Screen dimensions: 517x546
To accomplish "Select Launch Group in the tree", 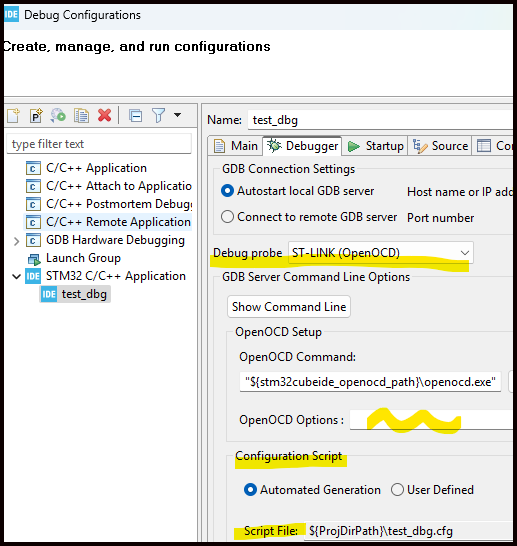I will [x=83, y=258].
